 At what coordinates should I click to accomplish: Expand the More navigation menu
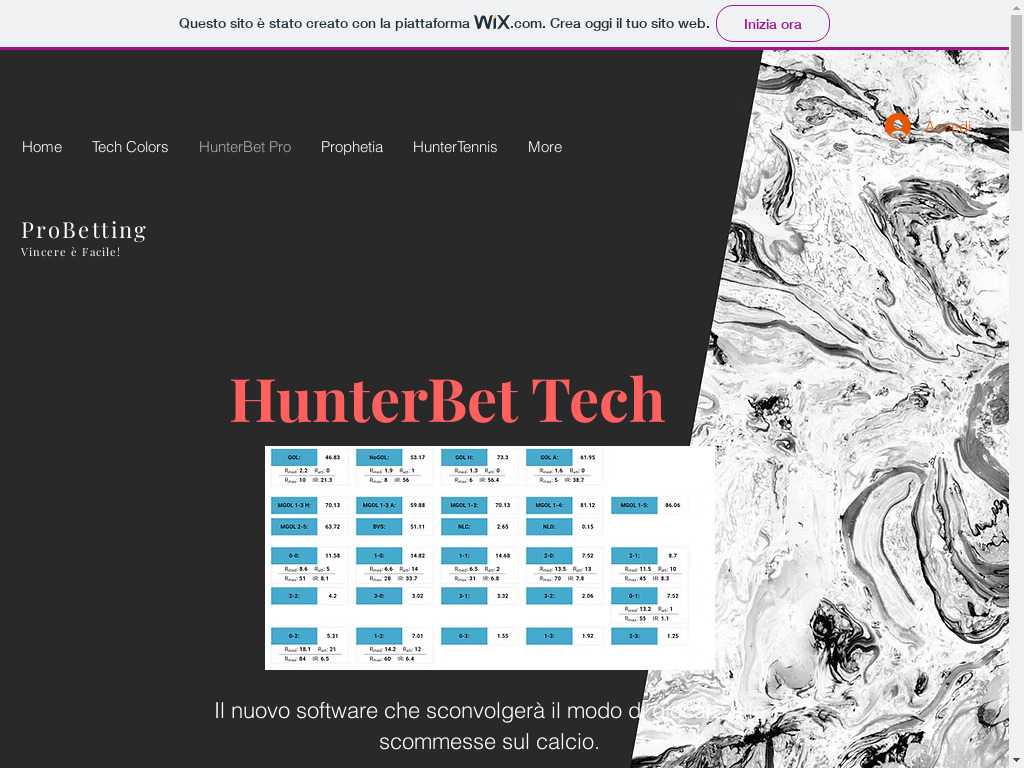pyautogui.click(x=545, y=147)
